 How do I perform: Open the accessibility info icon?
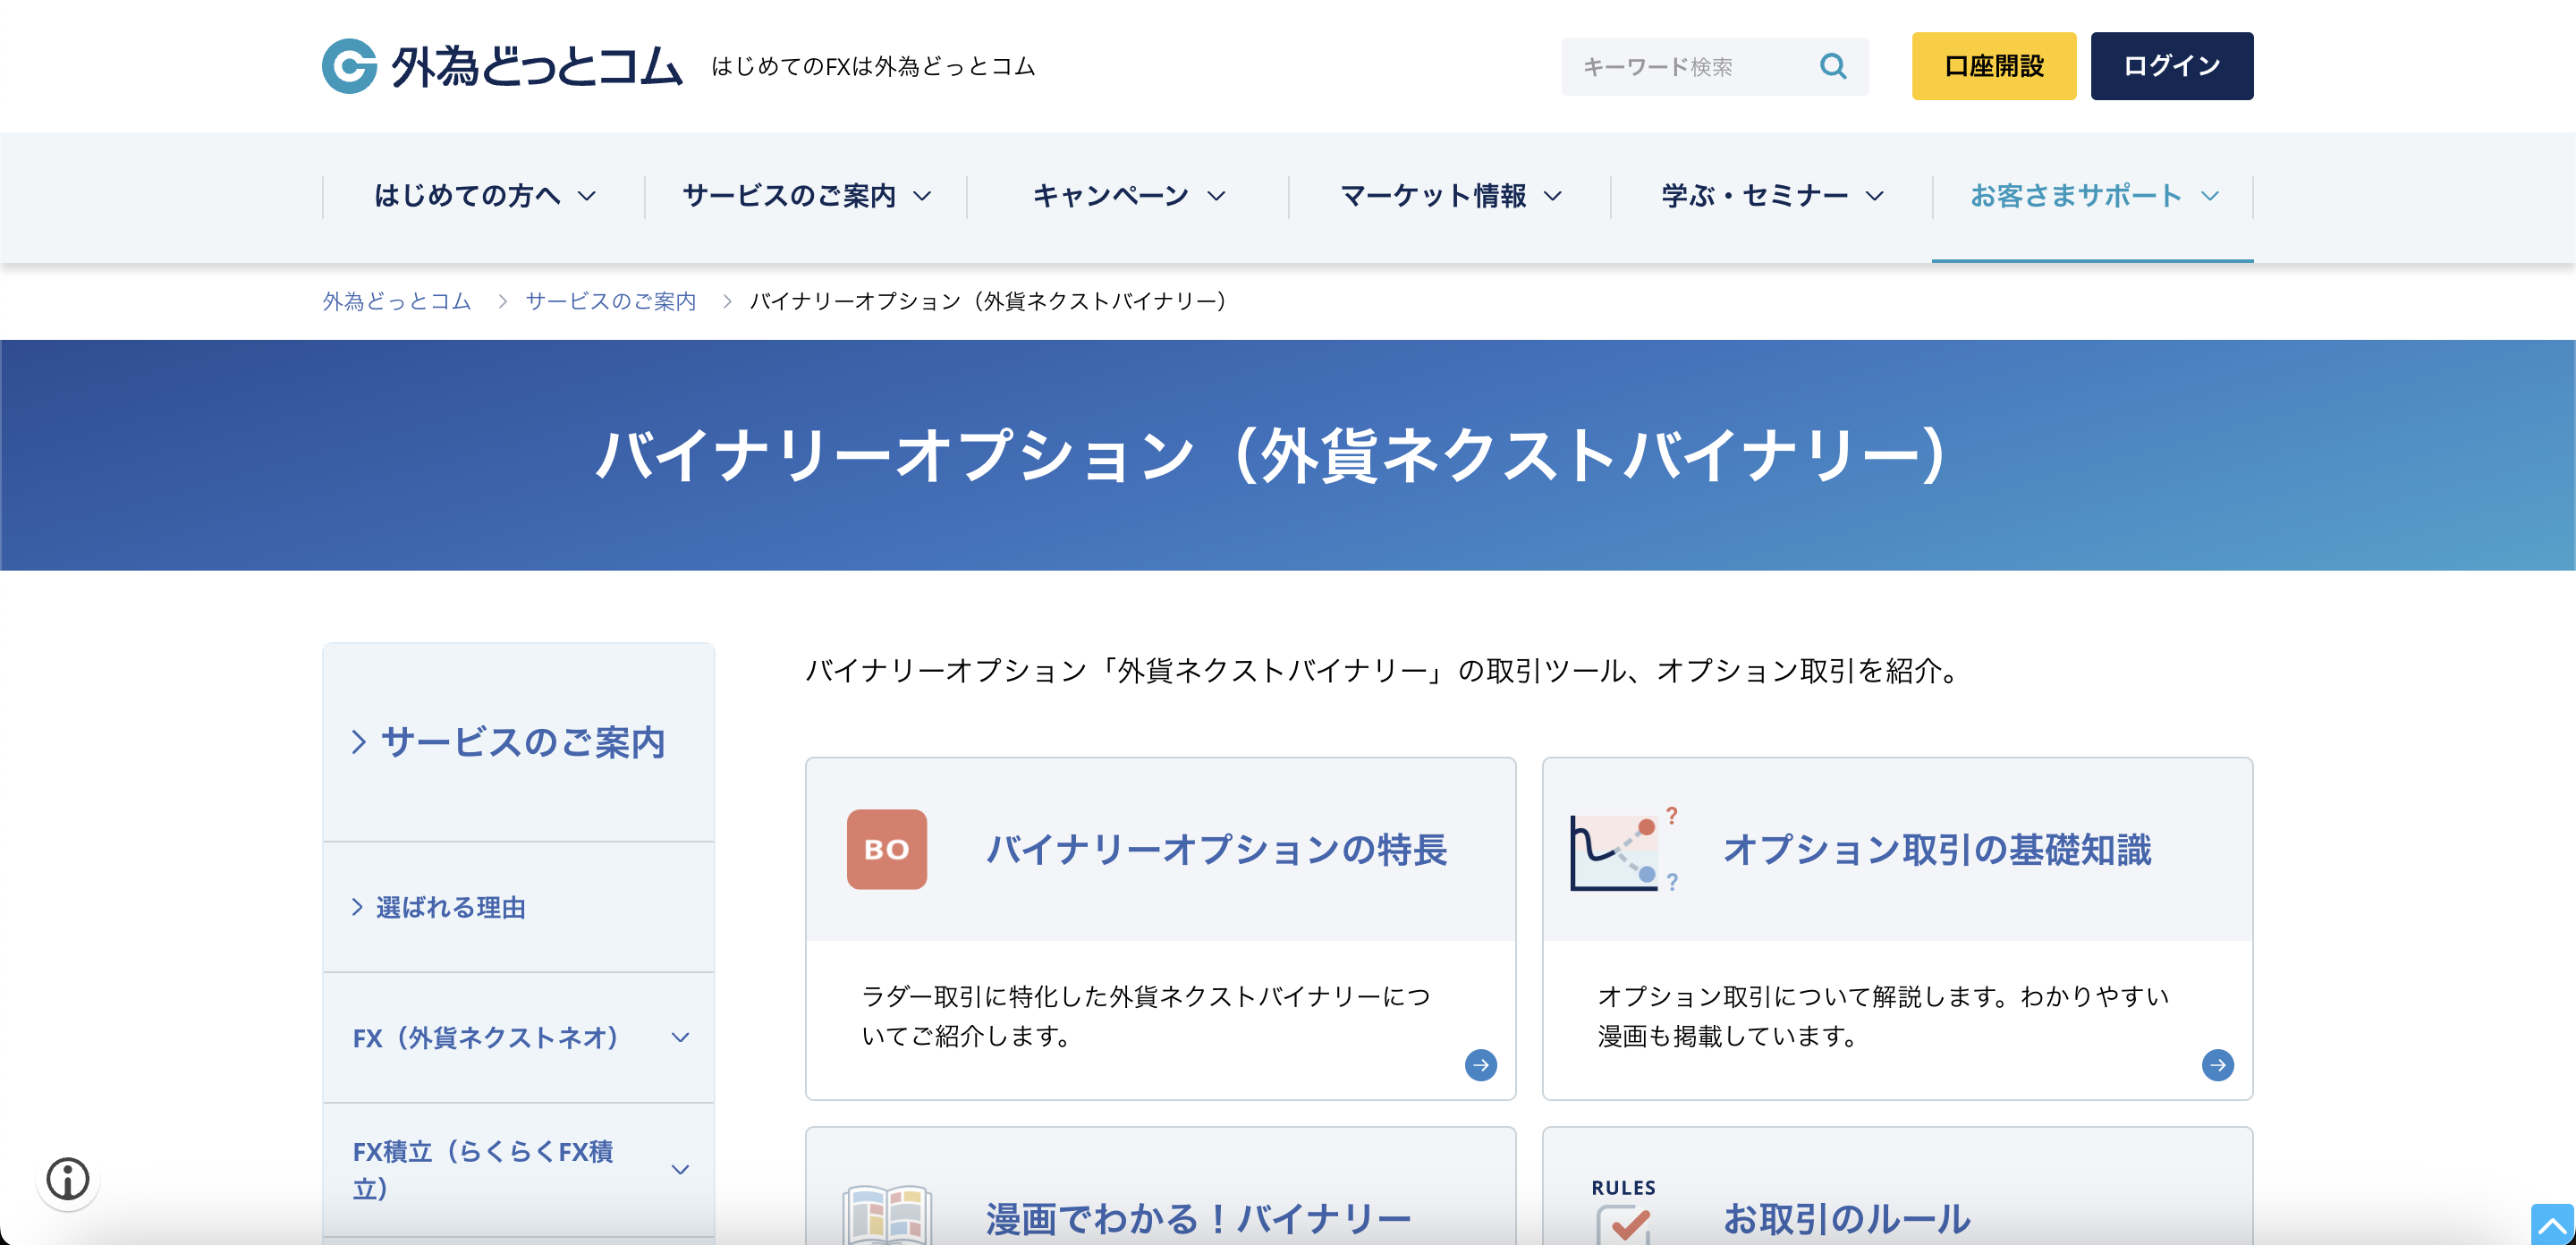(x=68, y=1178)
